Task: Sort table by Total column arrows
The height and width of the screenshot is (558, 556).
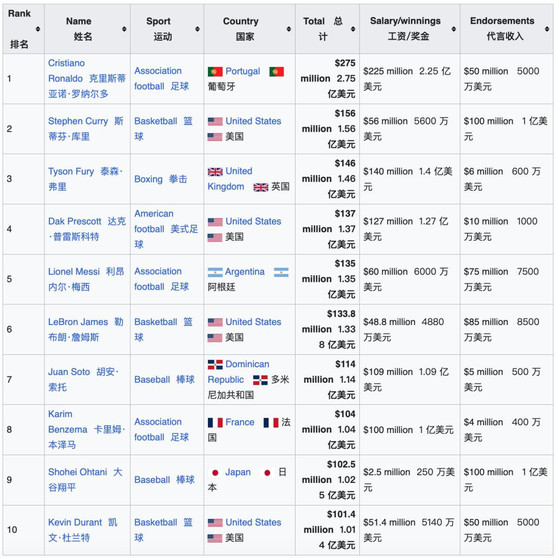Action: coord(353,29)
